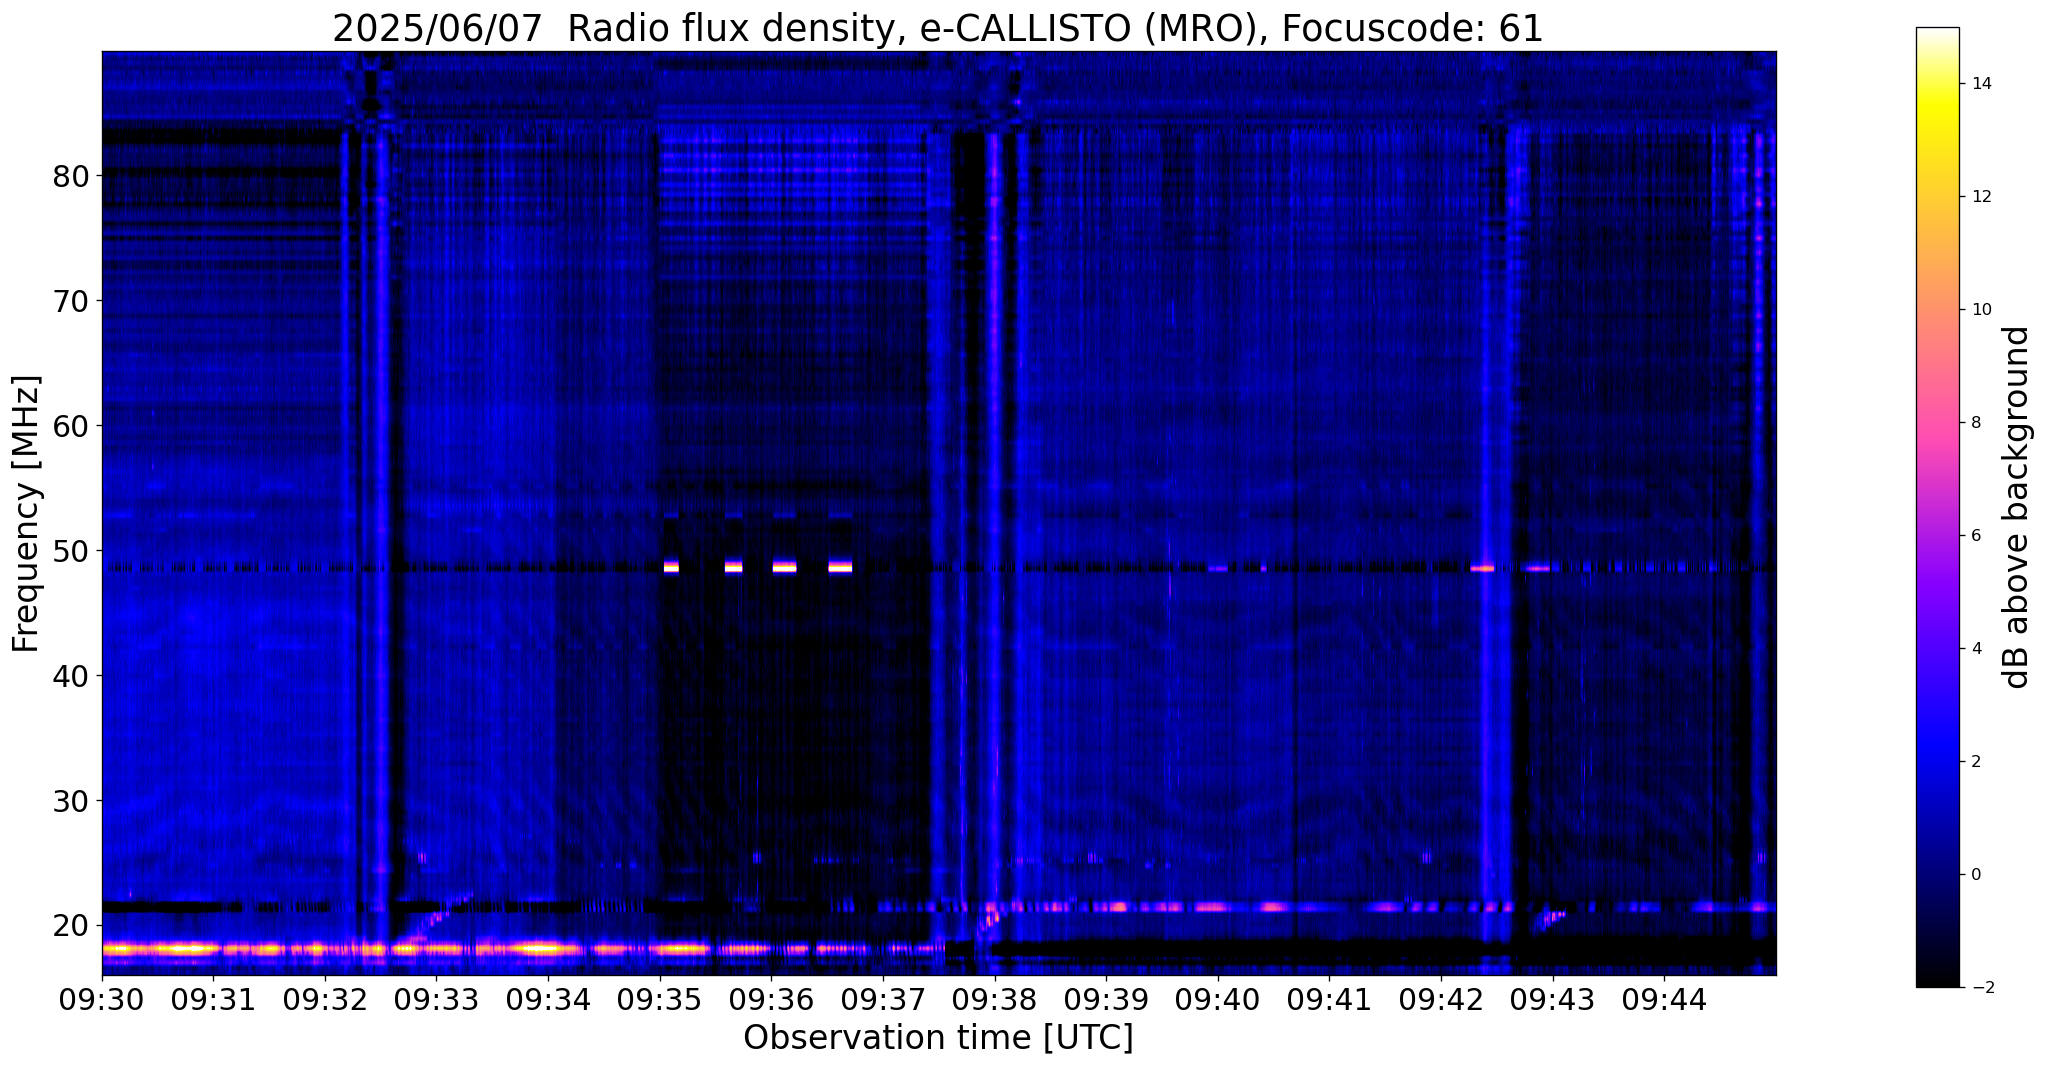Pick the colorbar tick label 6
The image size is (2047, 1067).
[x=1974, y=536]
